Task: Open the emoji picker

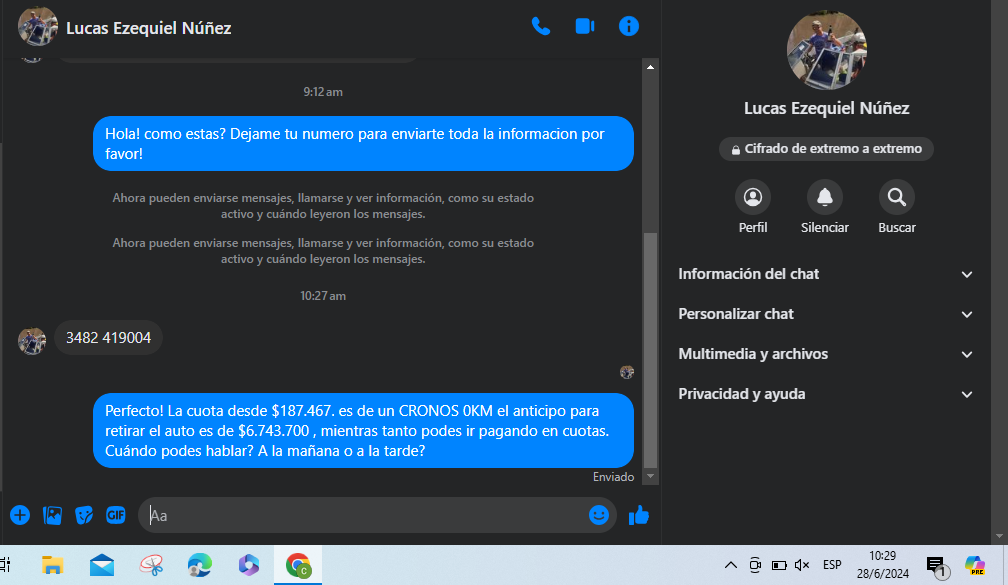Action: coord(599,515)
